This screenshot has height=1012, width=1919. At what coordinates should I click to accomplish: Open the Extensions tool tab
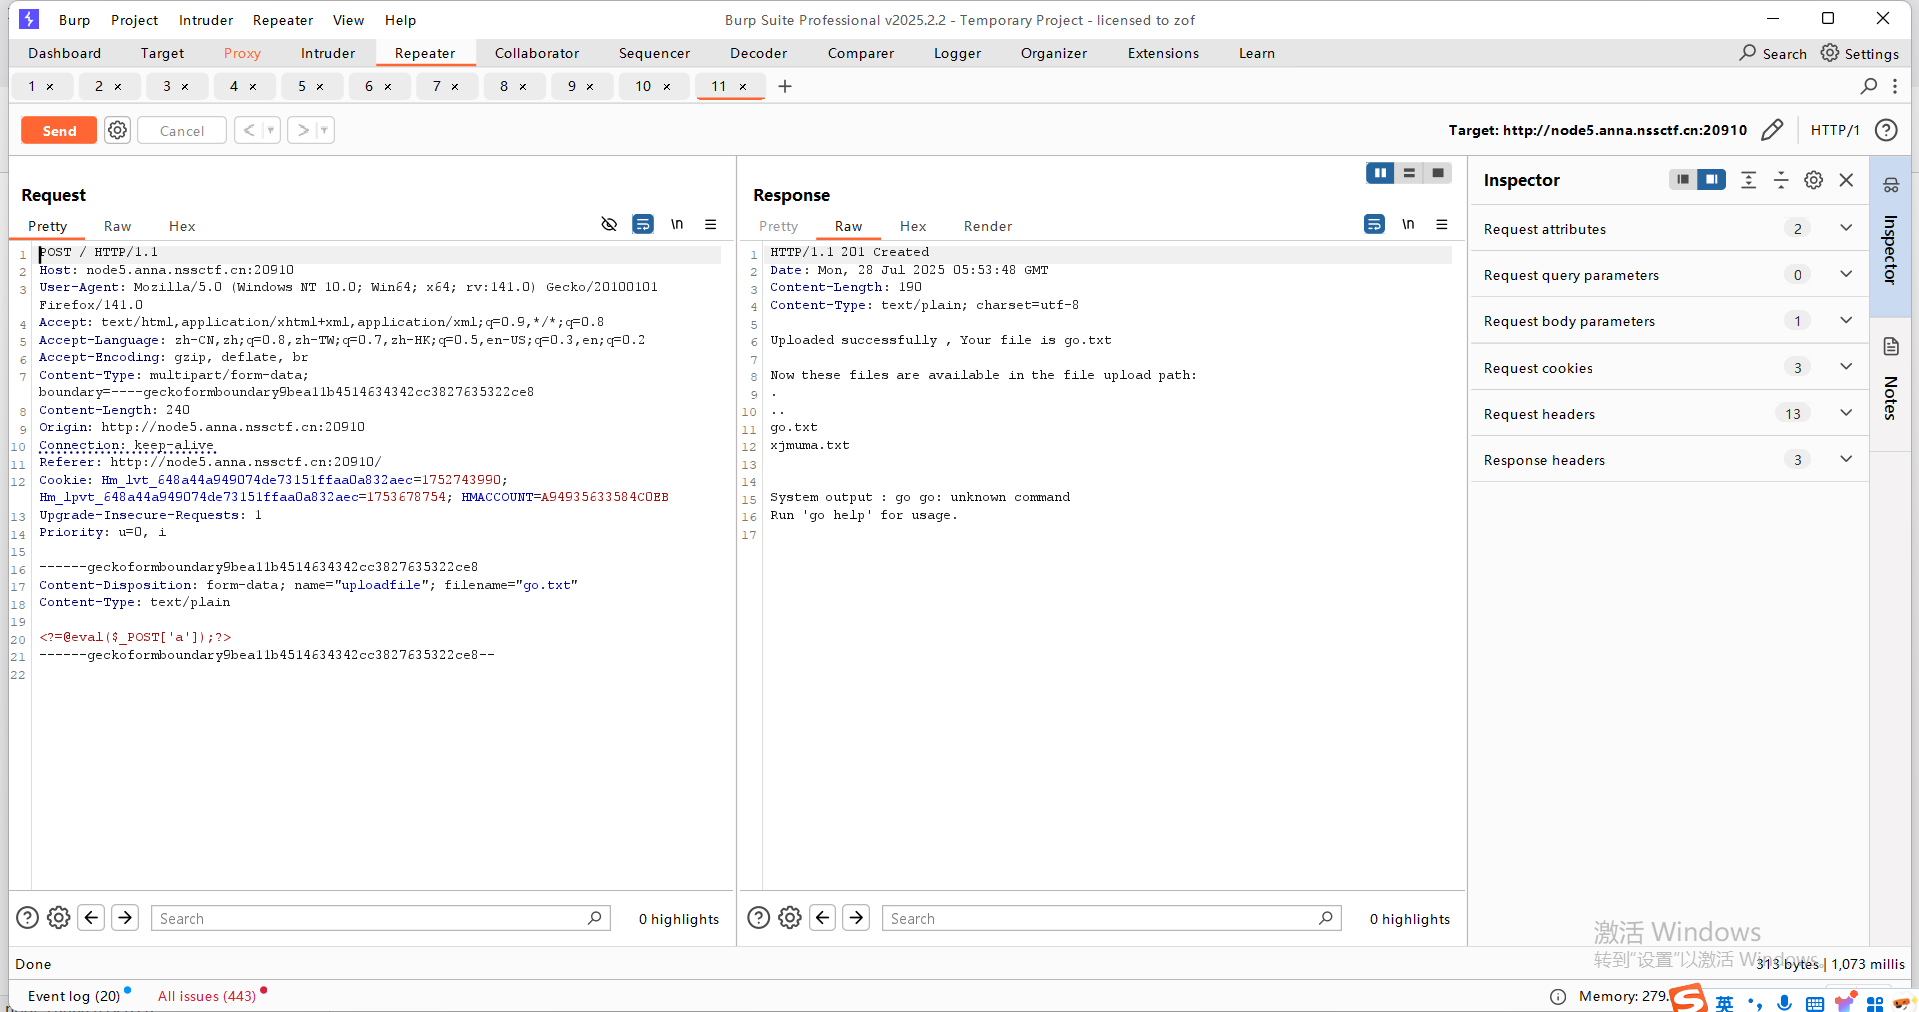tap(1163, 53)
